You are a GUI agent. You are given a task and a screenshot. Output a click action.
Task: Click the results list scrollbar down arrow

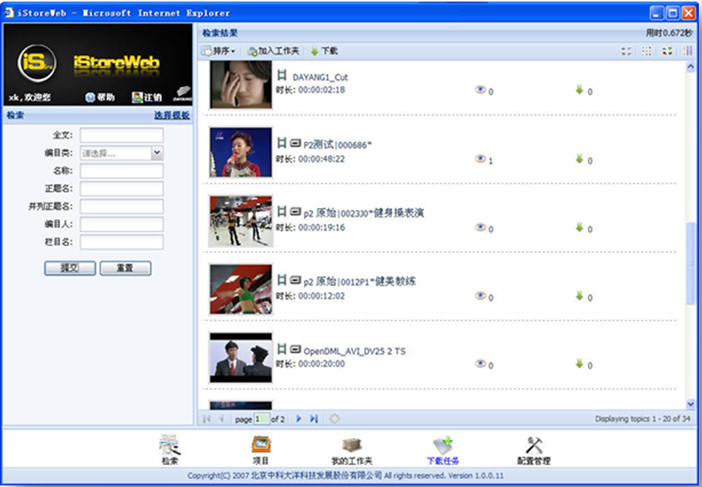(690, 403)
